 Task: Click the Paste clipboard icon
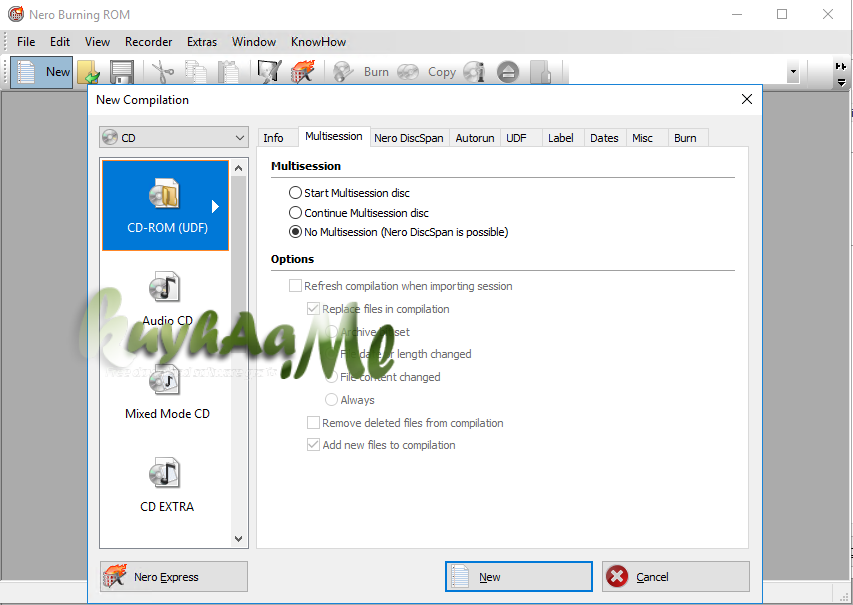[x=228, y=72]
